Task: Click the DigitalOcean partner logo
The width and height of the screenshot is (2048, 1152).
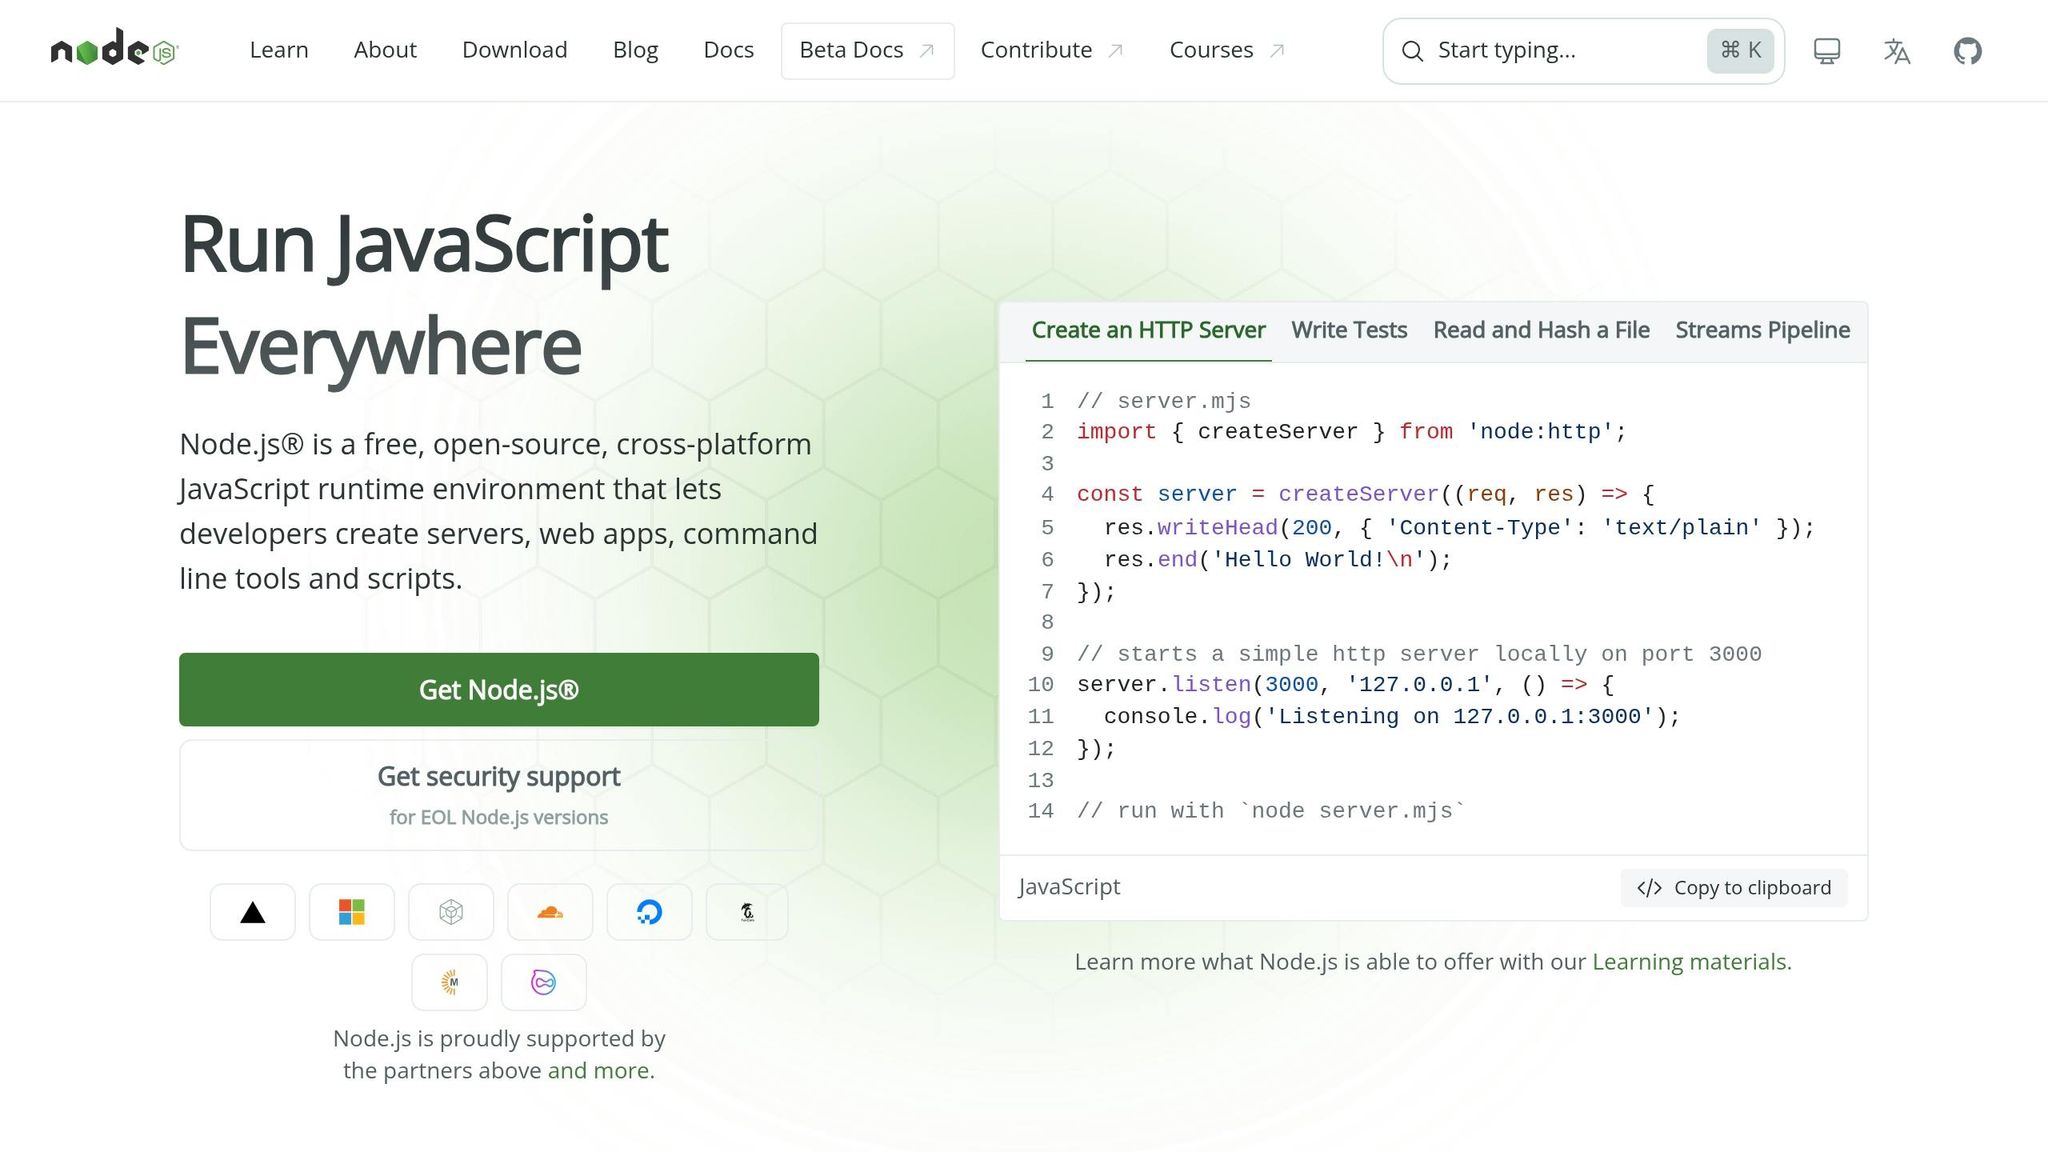Action: click(x=649, y=912)
